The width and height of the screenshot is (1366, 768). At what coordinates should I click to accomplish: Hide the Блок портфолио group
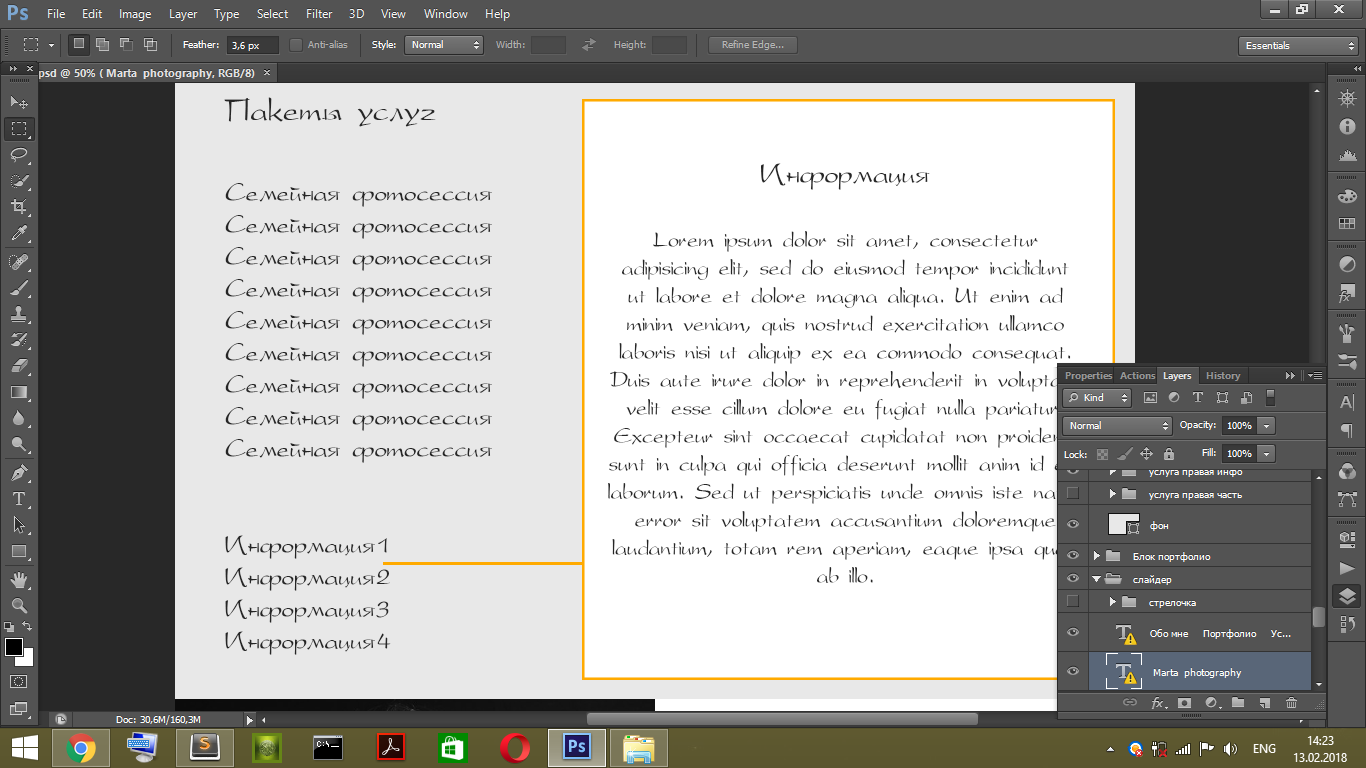click(x=1073, y=556)
